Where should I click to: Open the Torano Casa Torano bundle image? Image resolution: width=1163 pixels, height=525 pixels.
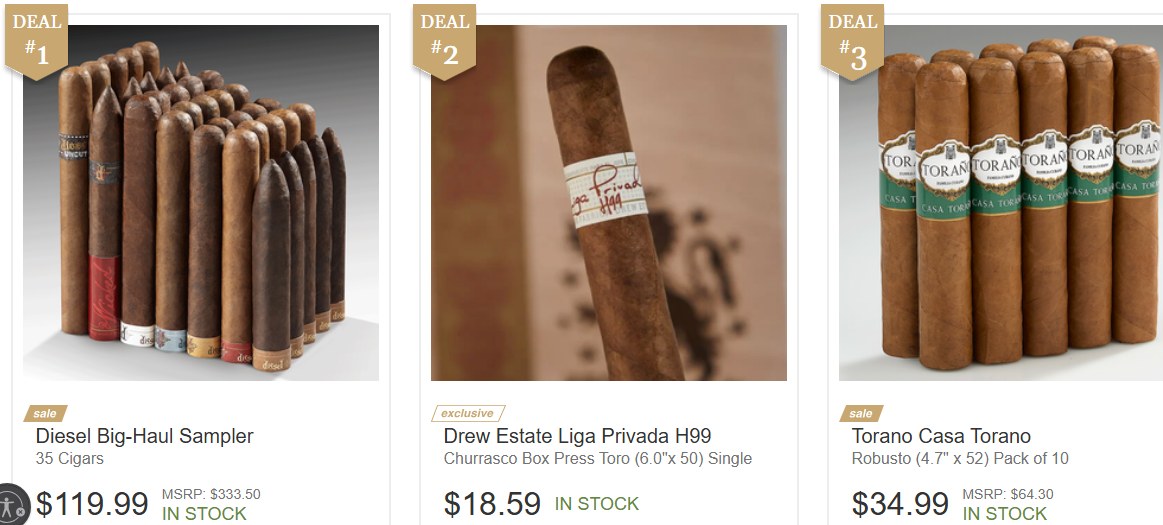1001,202
